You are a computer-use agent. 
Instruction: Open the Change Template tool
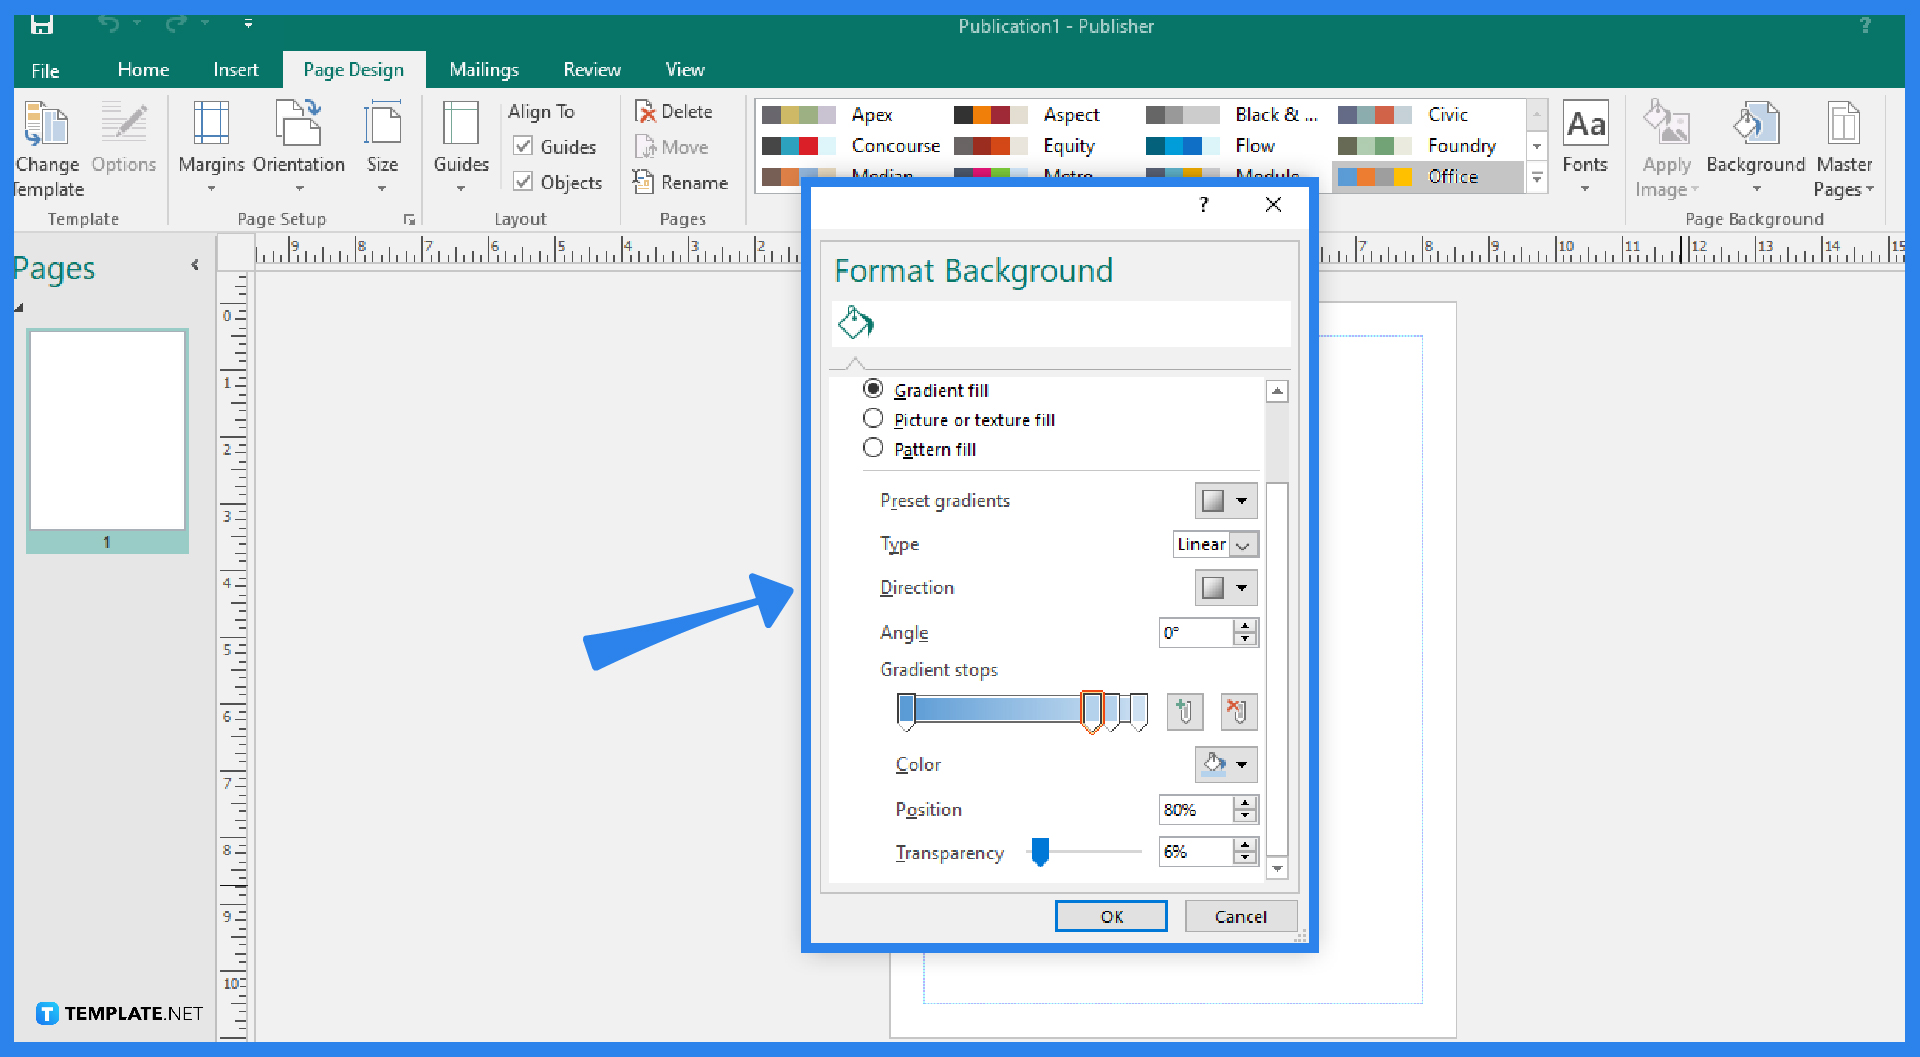pyautogui.click(x=46, y=147)
